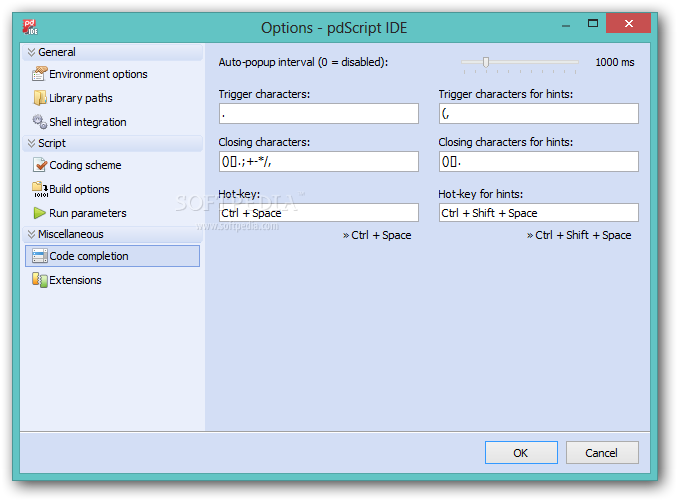Collapse the Miscellaneous section chevron
The width and height of the screenshot is (678, 501).
pyautogui.click(x=31, y=234)
